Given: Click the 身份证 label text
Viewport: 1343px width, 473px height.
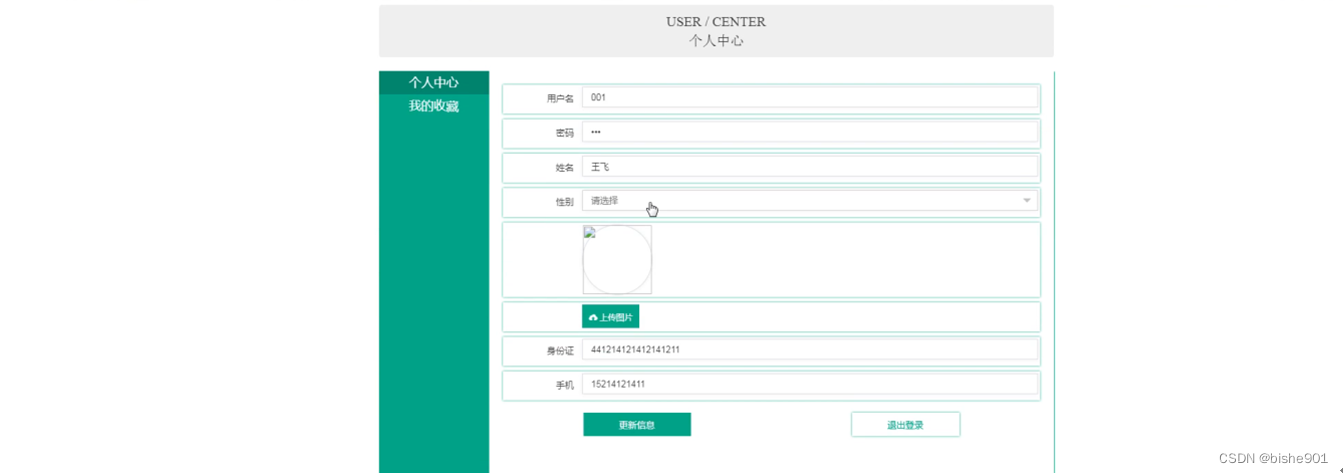Looking at the screenshot, I should [x=560, y=351].
